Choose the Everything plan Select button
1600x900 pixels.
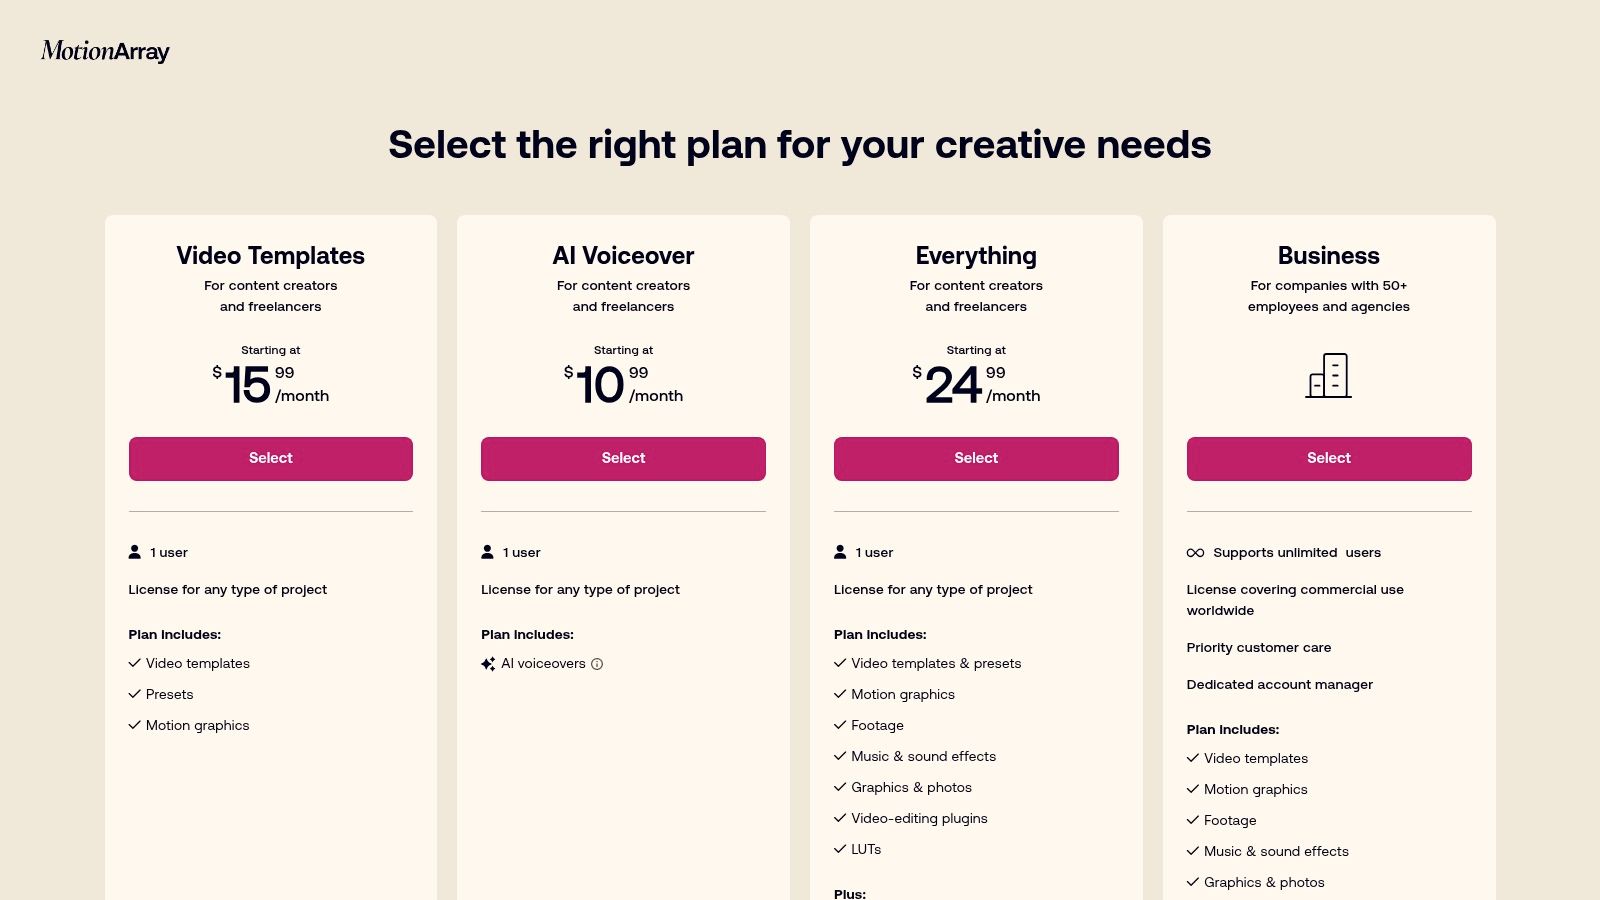(x=976, y=459)
